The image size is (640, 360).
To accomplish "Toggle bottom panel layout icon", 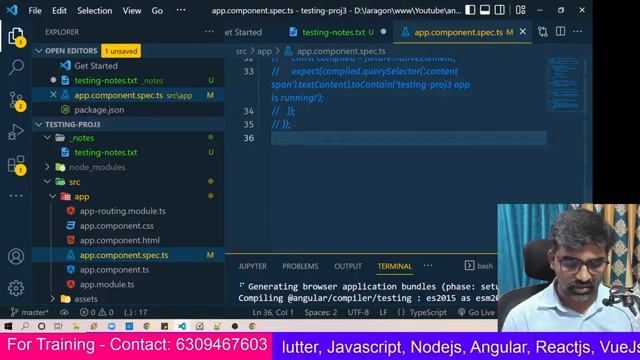I will 485,10.
